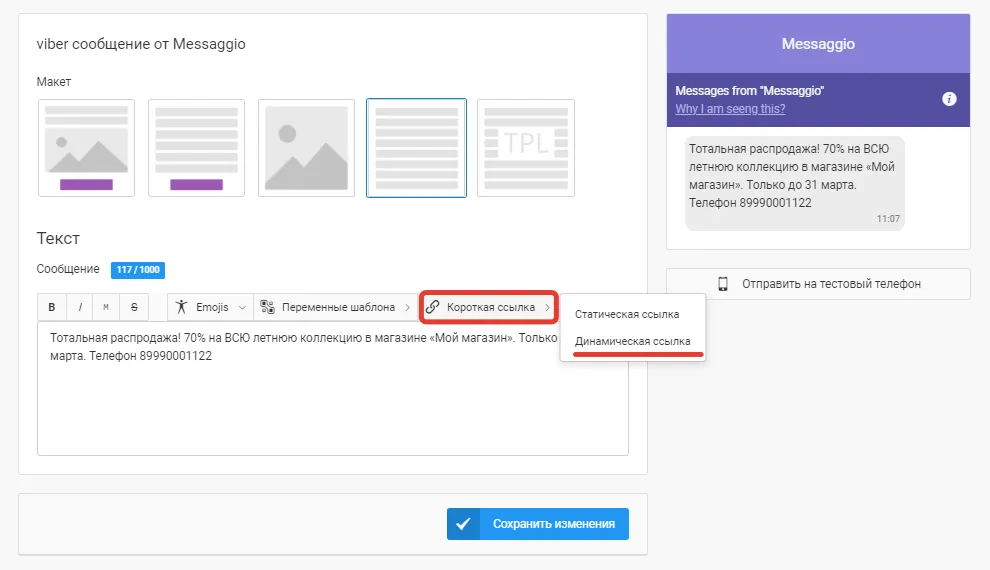Open the Emojis dropdown
Screen dimensions: 990x570
coord(210,307)
